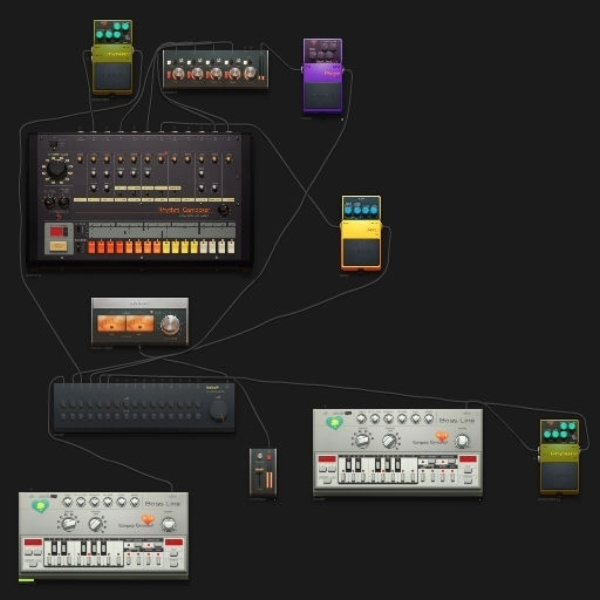Click the last small top-row knob on the bottom-left Bassline
600x600 pixels.
tap(135, 502)
